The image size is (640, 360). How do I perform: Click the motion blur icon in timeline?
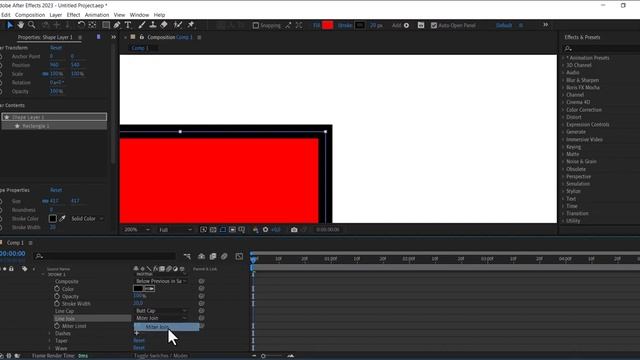(x=224, y=256)
